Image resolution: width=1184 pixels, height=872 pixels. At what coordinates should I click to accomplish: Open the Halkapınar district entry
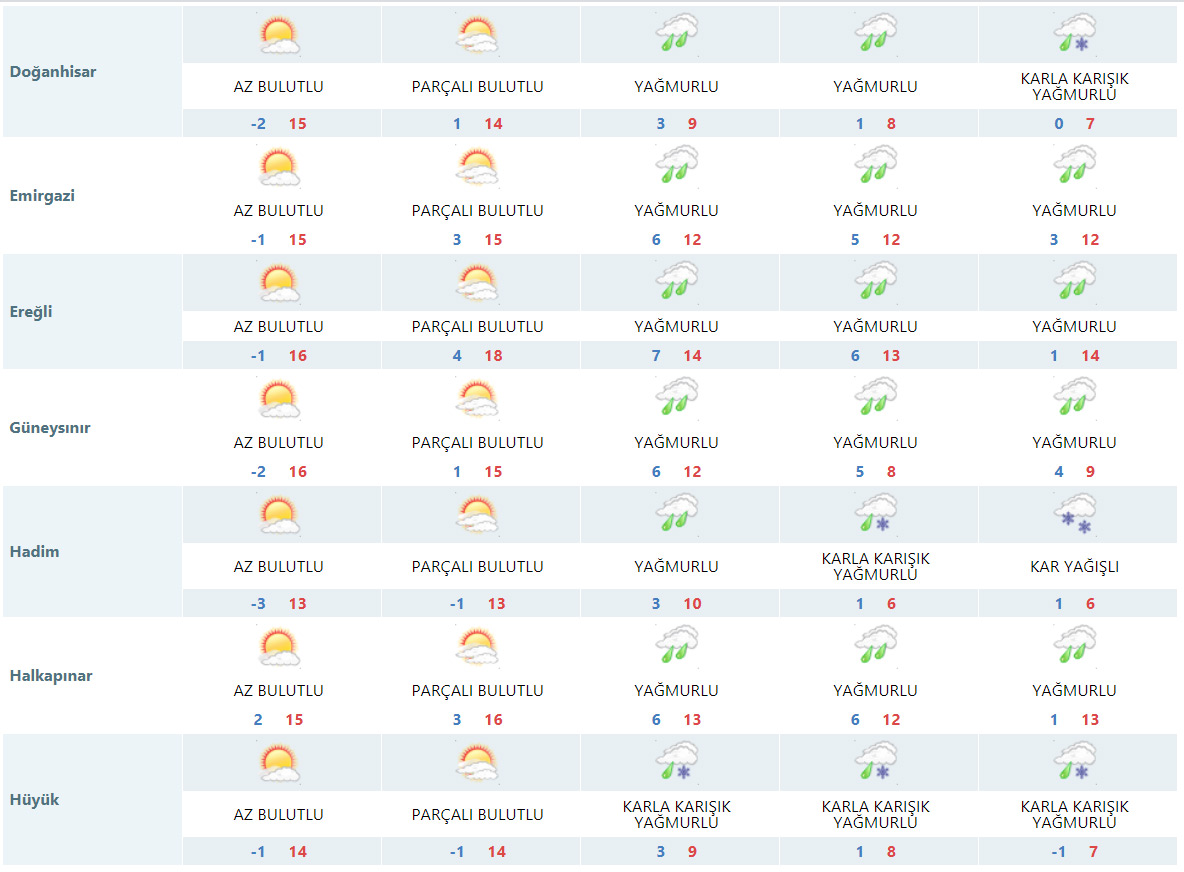(x=51, y=676)
